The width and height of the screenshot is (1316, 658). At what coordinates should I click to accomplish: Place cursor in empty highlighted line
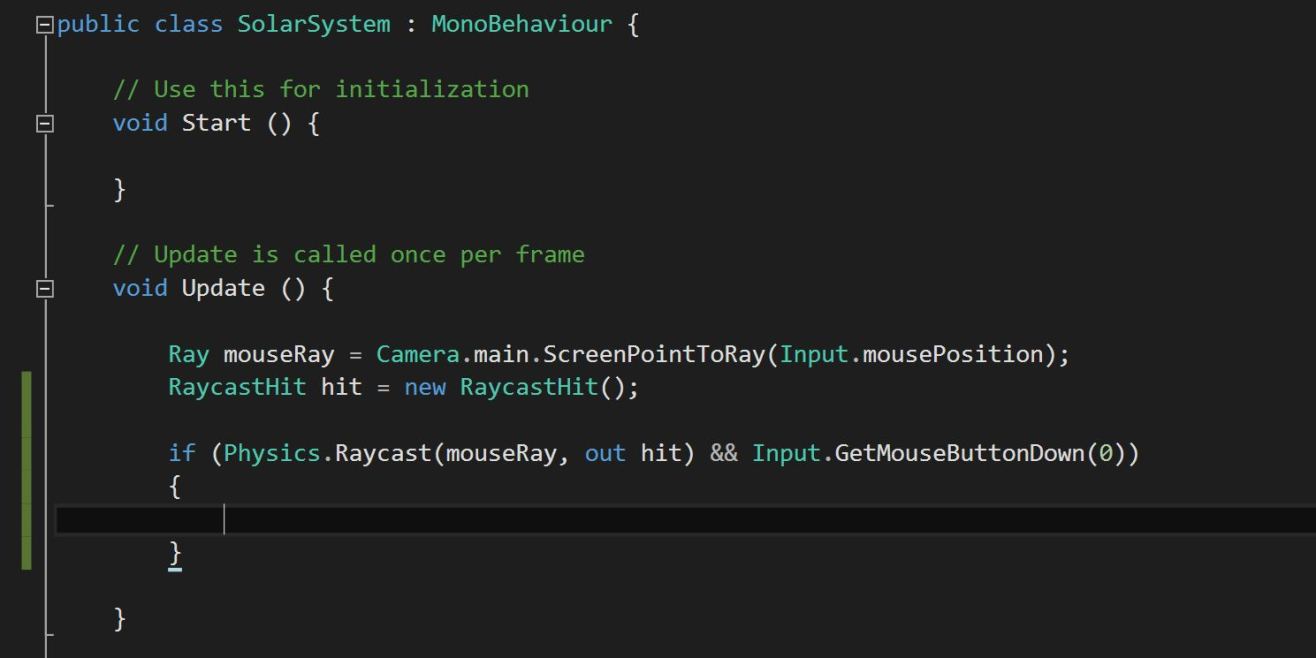point(600,520)
